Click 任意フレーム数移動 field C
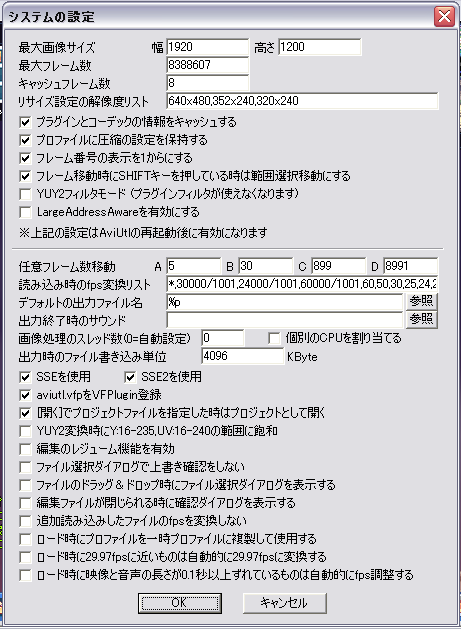This screenshot has width=461, height=629. [338, 266]
